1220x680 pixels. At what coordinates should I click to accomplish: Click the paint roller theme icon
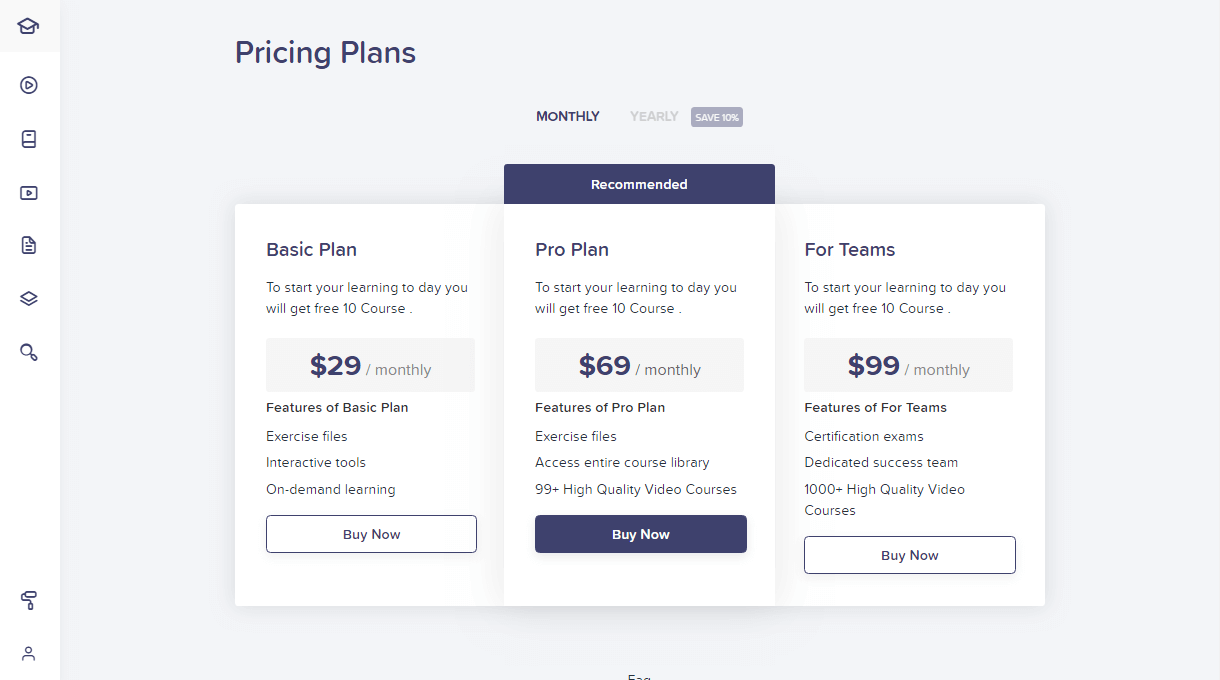[29, 600]
